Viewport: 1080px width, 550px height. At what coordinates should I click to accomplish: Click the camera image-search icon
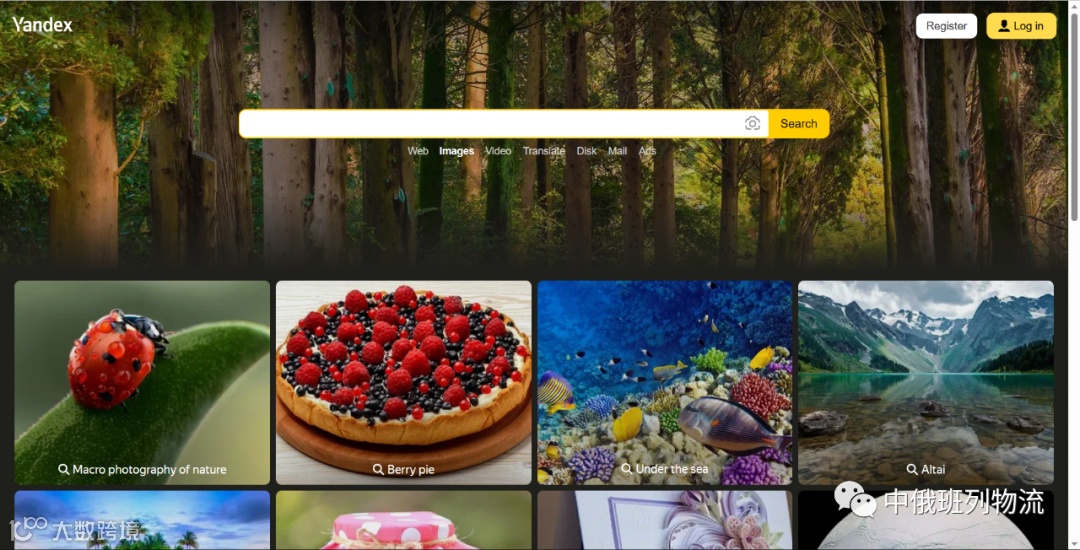(752, 123)
